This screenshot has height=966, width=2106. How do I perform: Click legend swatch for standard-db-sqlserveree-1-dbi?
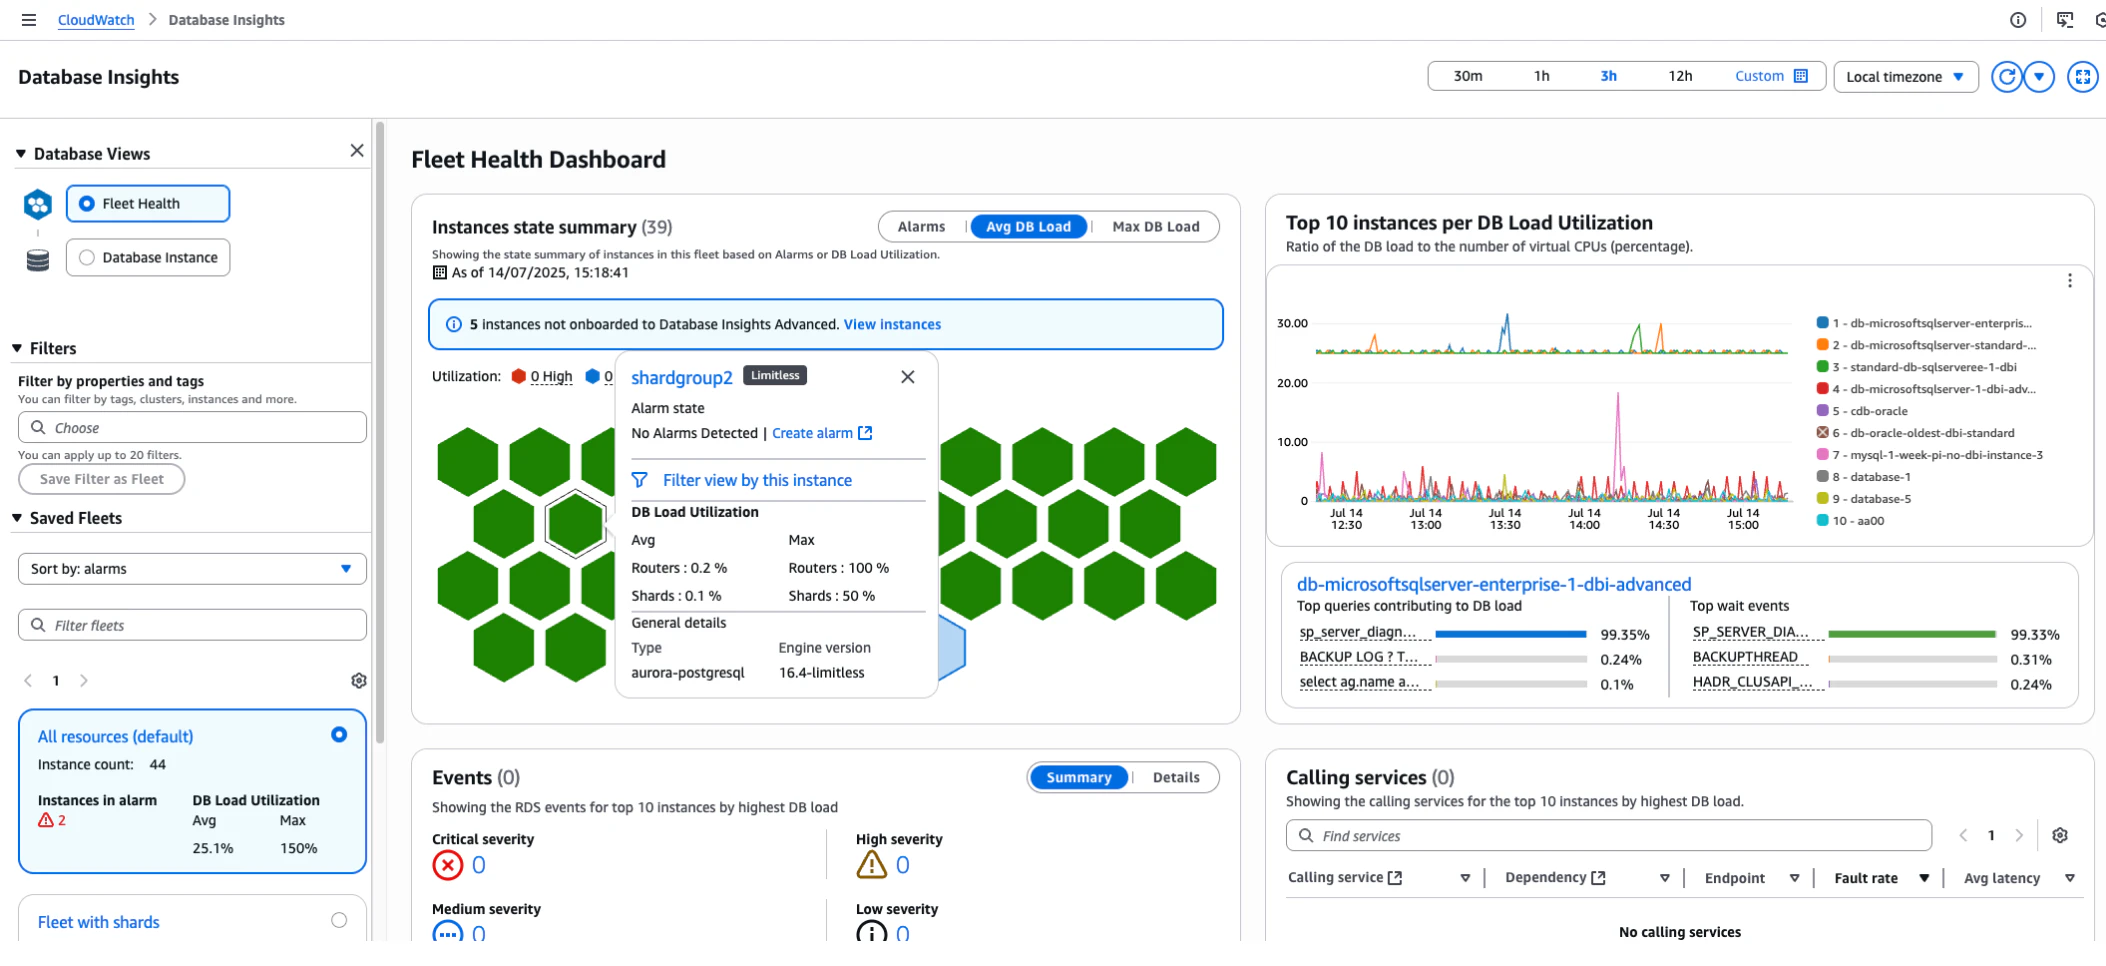pos(1823,367)
